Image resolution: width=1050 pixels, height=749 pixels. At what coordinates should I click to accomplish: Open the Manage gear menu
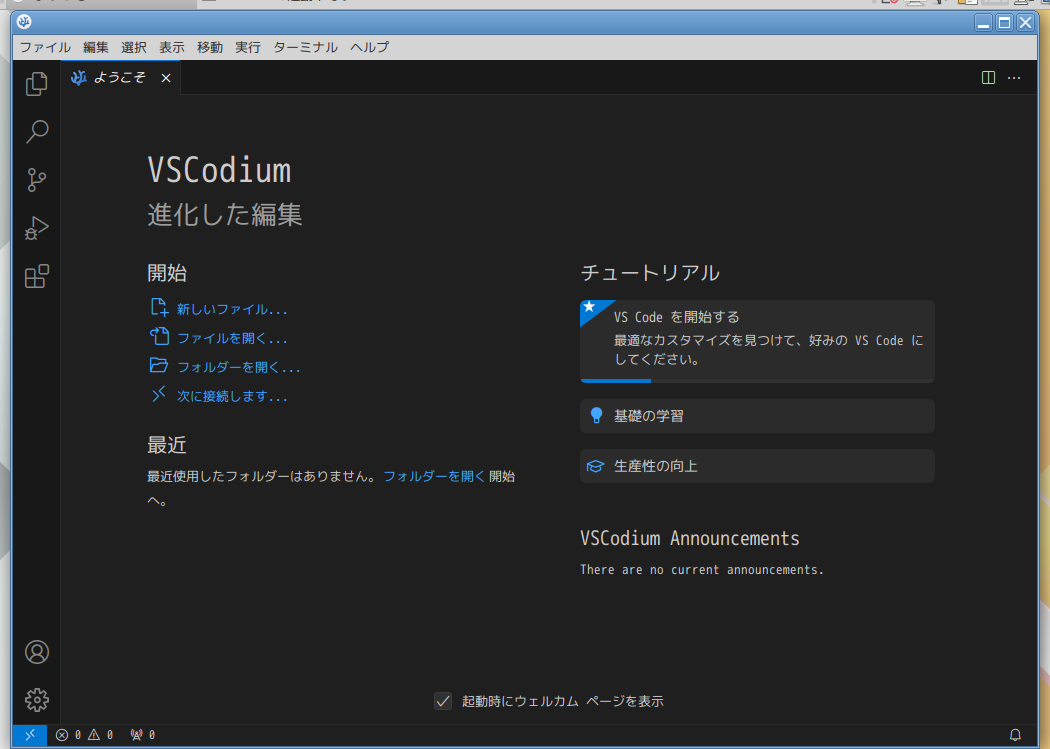[x=37, y=699]
